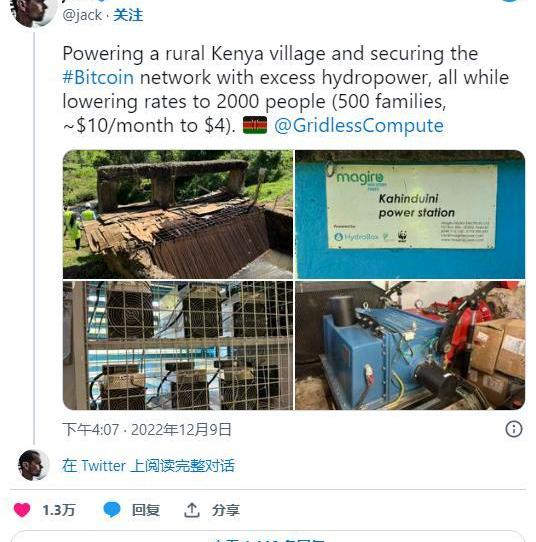536x542 pixels.
Task: Click the @jack handle
Action: coord(82,15)
